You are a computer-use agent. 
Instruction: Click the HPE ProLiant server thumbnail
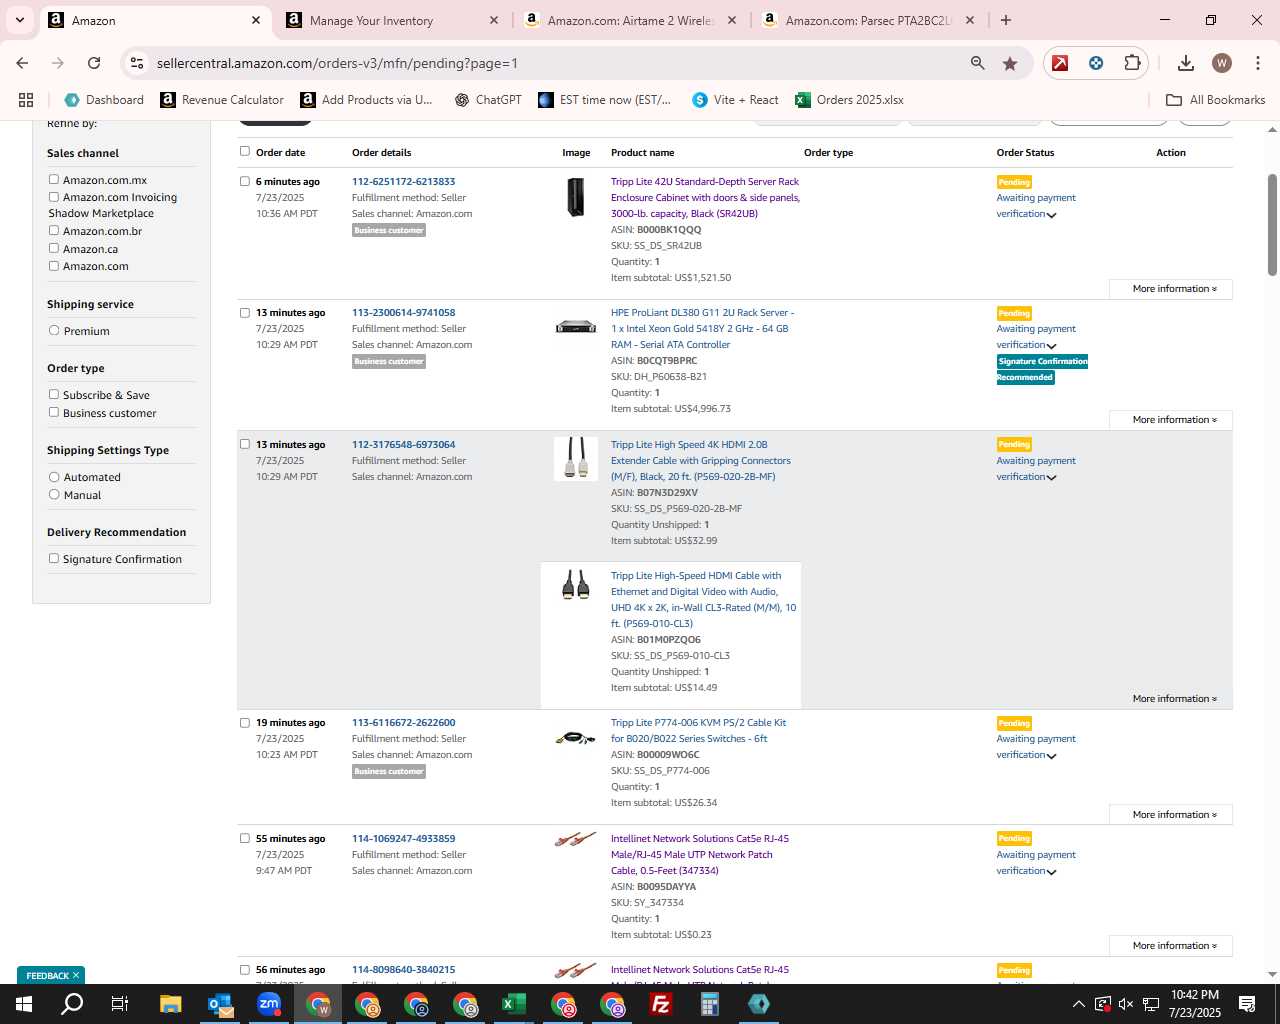pos(576,327)
